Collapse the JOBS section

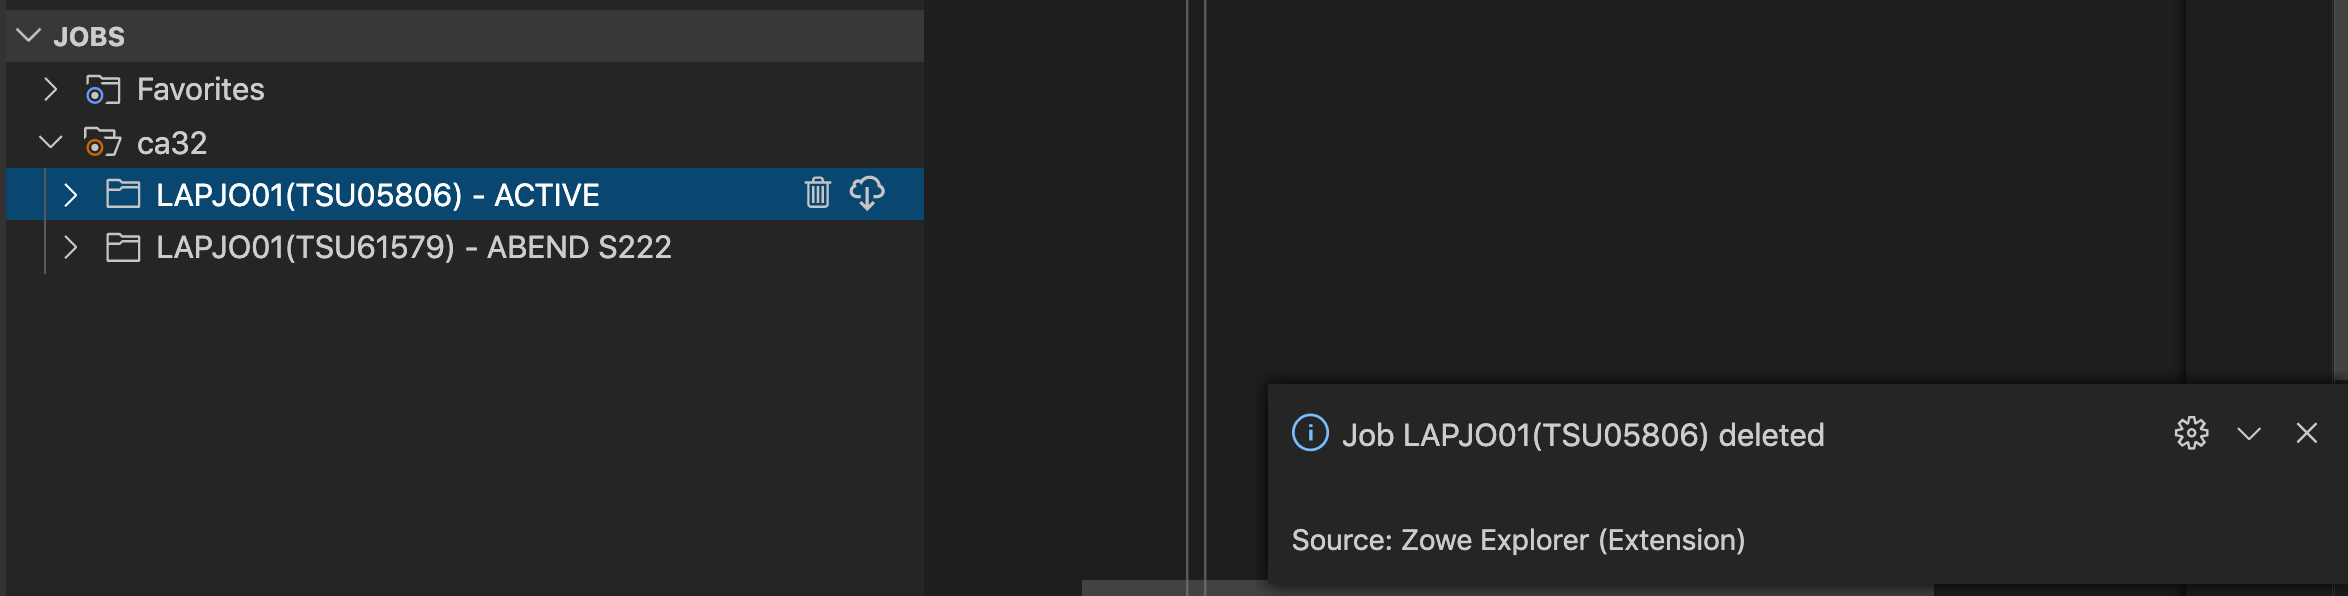27,36
